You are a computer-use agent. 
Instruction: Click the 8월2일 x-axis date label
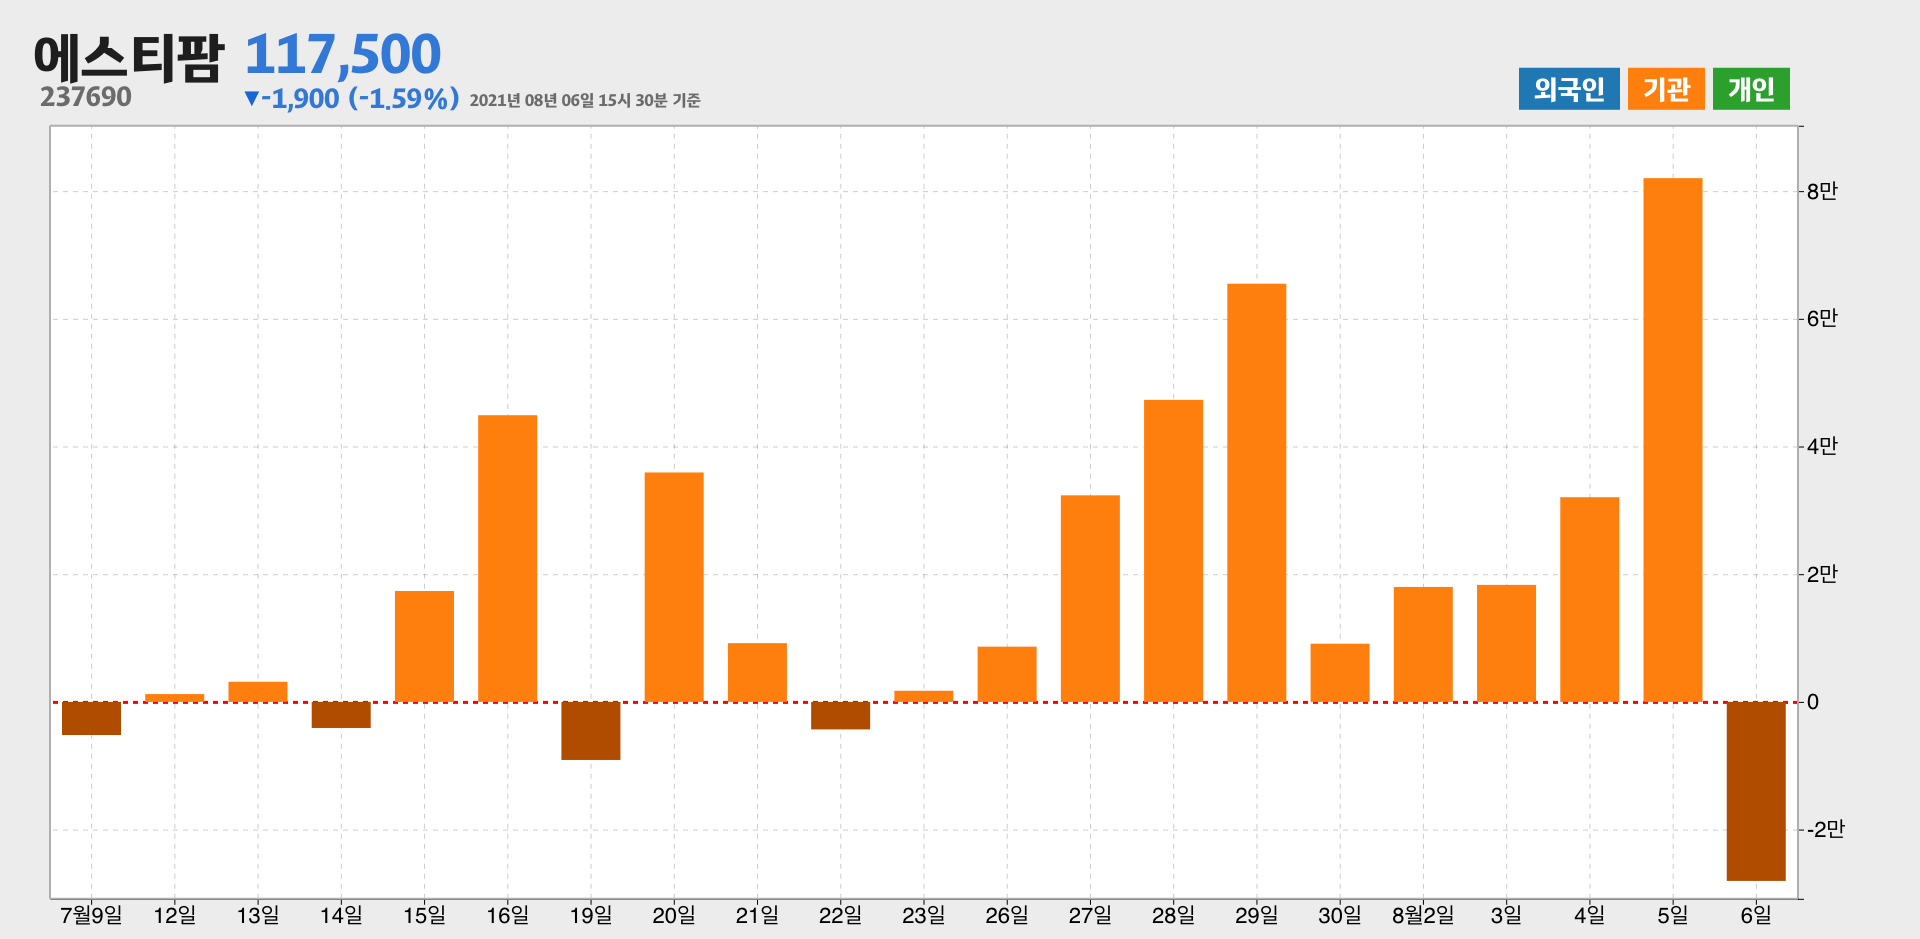(1423, 915)
